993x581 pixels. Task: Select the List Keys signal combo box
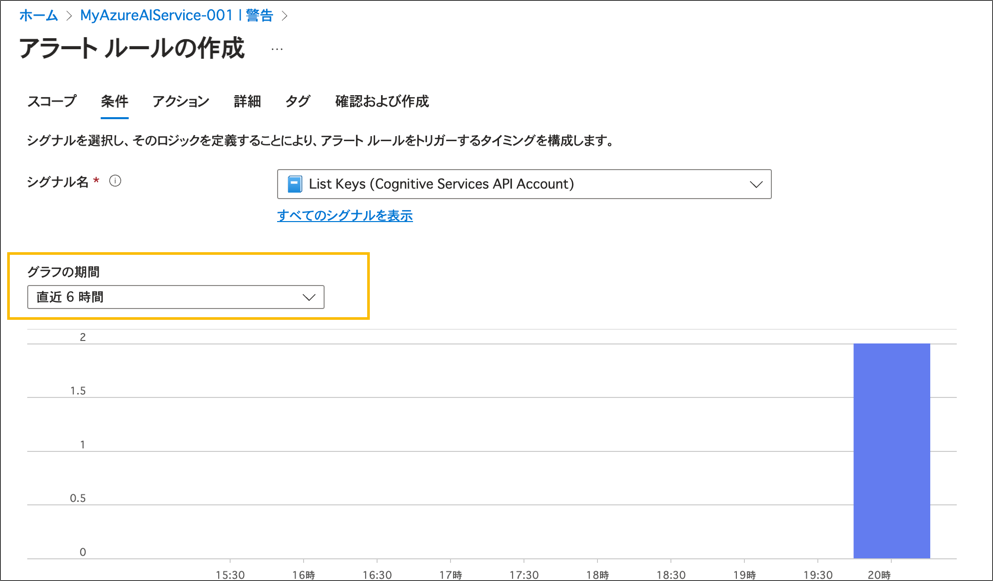pyautogui.click(x=524, y=184)
